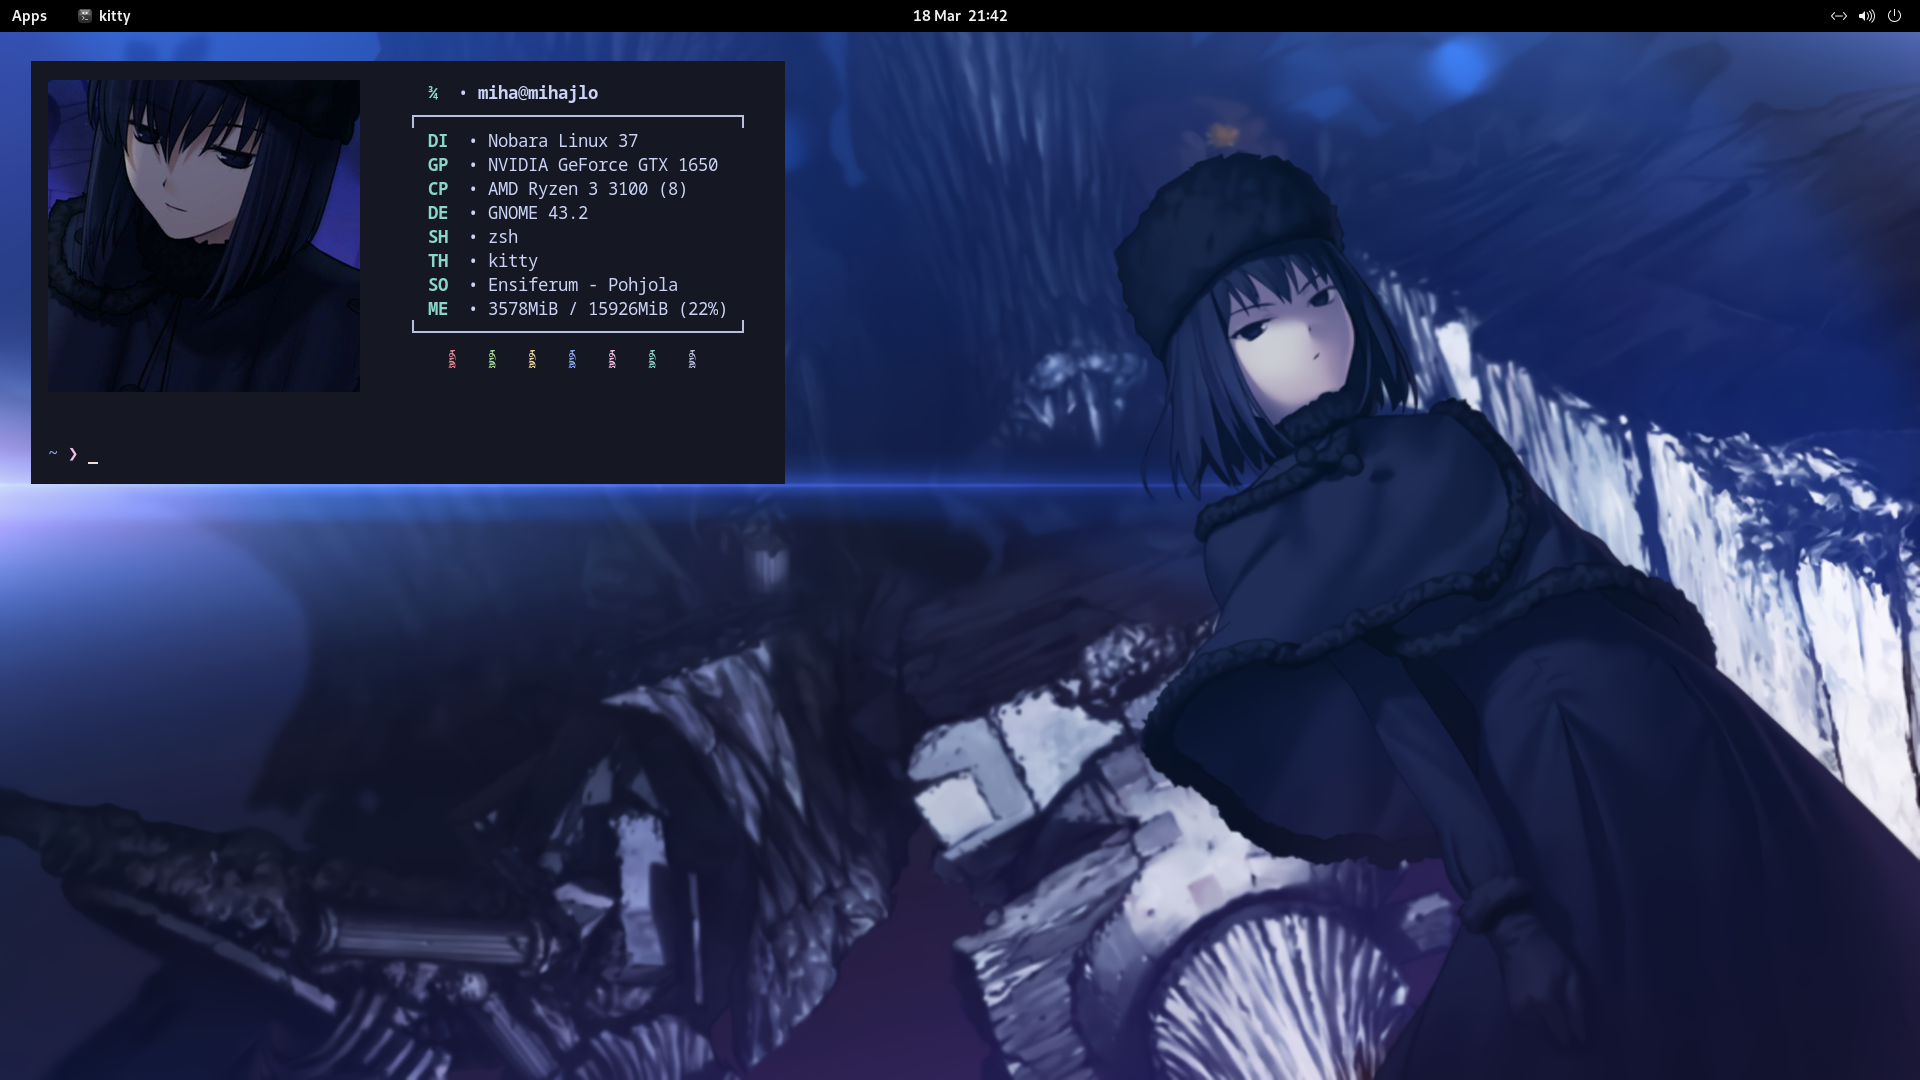Screen dimensions: 1920x1080
Task: Open the clock showing 18 Mar 21:42
Action: point(960,16)
